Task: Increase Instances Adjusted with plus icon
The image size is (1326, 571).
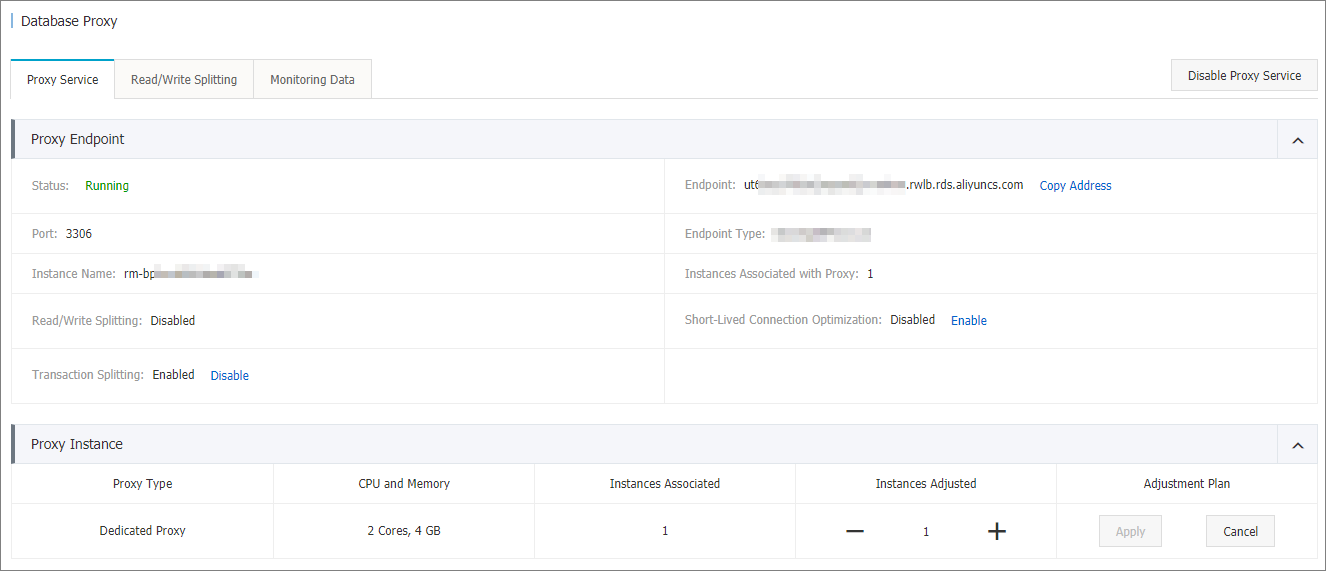Action: (x=996, y=532)
